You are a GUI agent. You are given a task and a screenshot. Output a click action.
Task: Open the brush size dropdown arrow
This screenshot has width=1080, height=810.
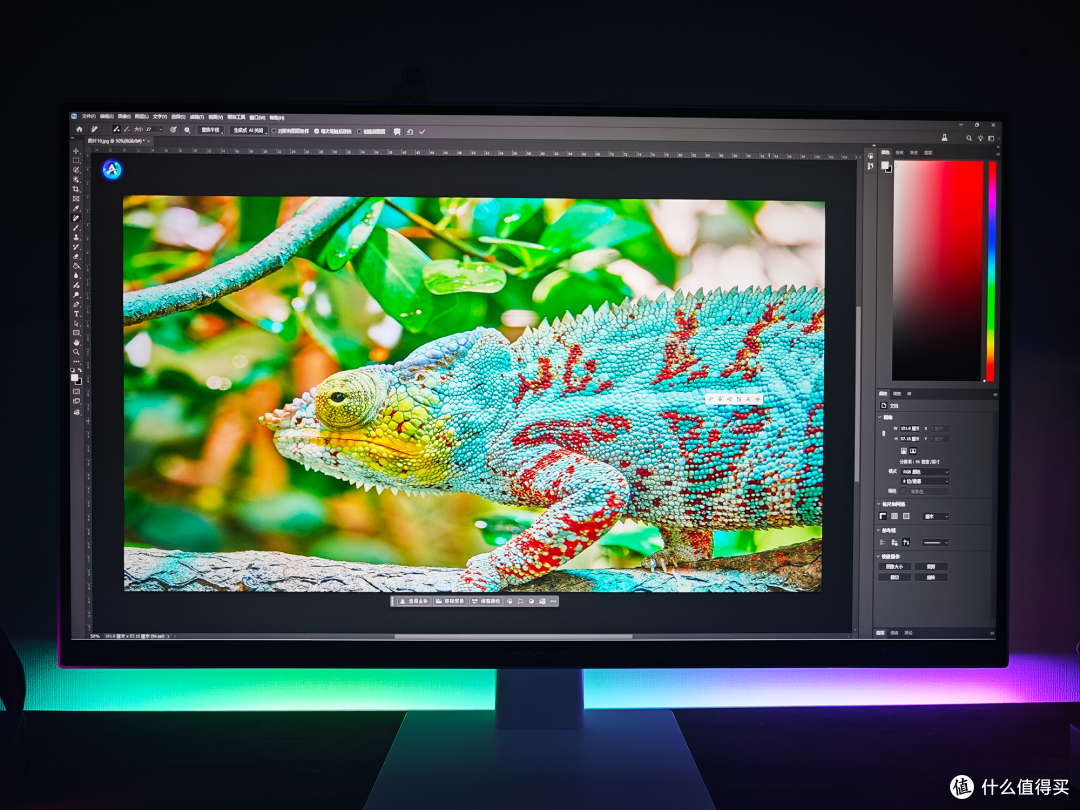161,129
